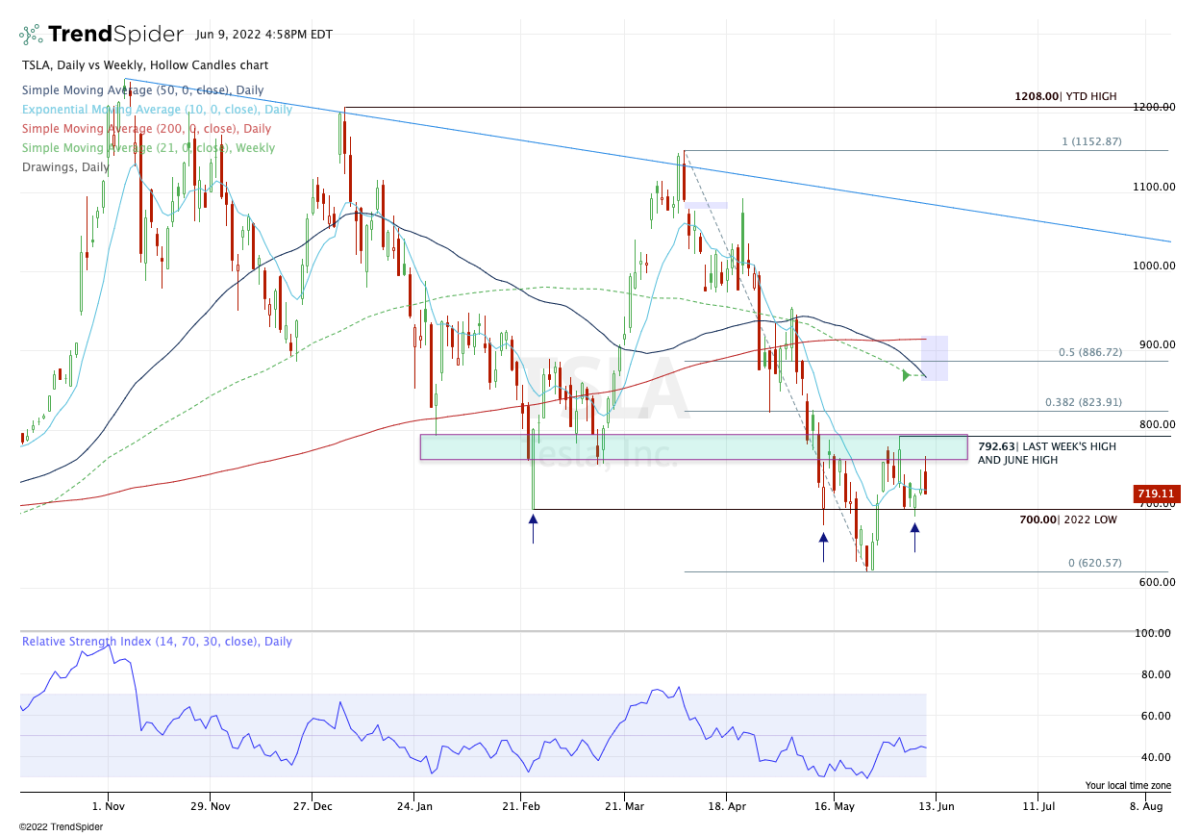Select the weekly Simple Moving Average (21) legend
Viewport: 1200px width, 836px height.
148,148
